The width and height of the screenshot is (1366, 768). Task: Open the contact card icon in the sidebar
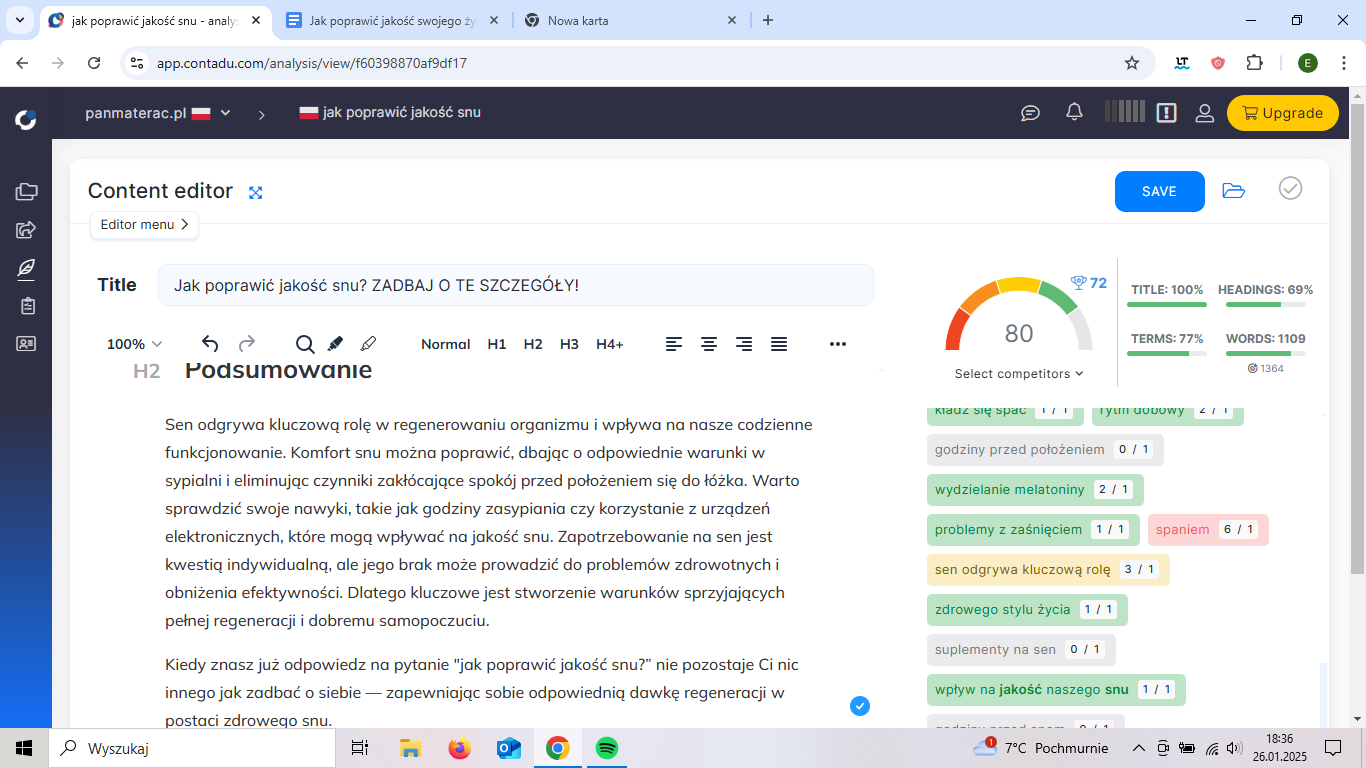tap(26, 344)
